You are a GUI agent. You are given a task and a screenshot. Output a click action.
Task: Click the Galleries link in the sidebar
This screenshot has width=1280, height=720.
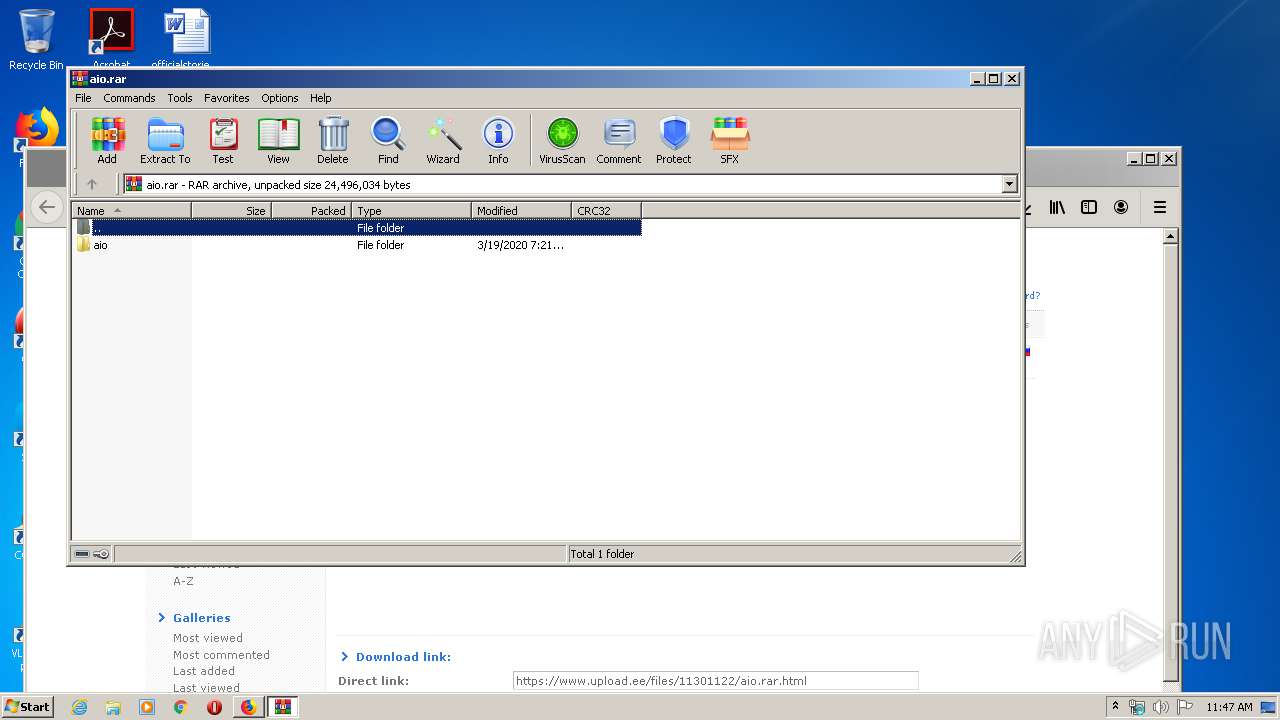tap(202, 618)
